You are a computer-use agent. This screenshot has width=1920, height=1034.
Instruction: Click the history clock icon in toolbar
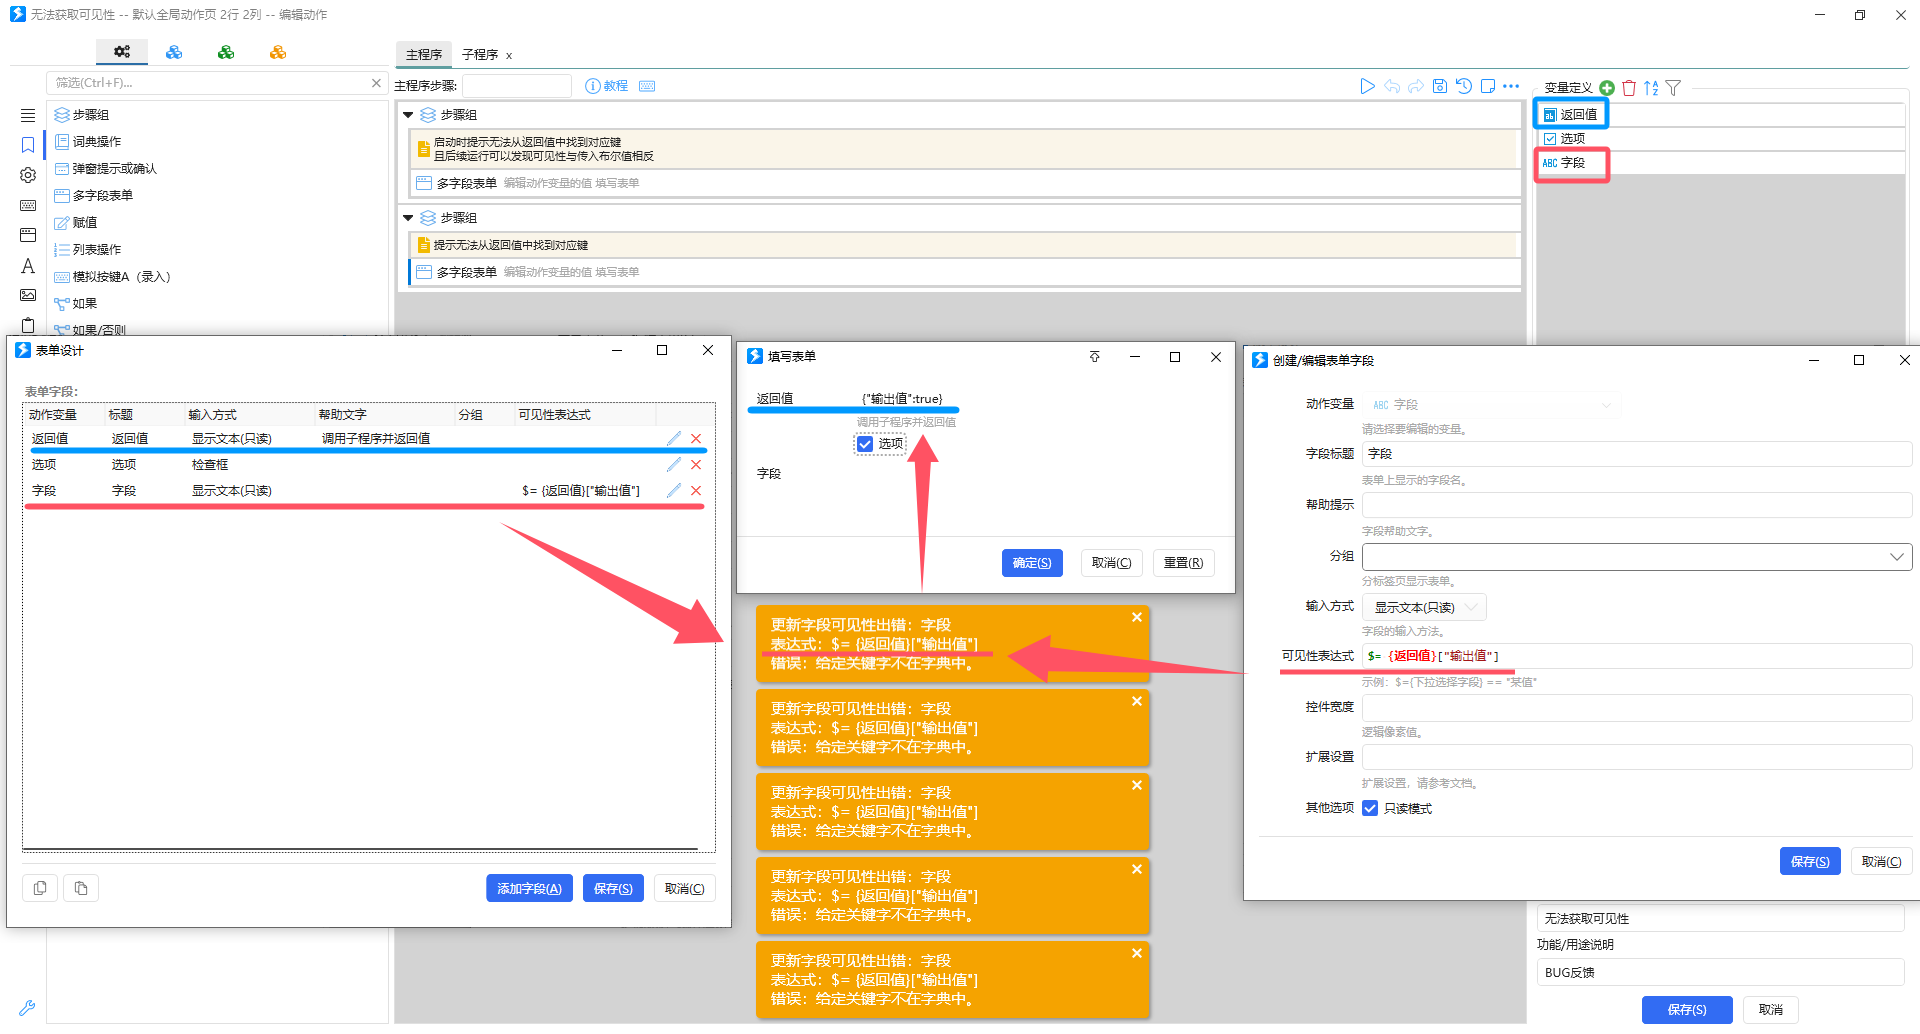point(1464,87)
